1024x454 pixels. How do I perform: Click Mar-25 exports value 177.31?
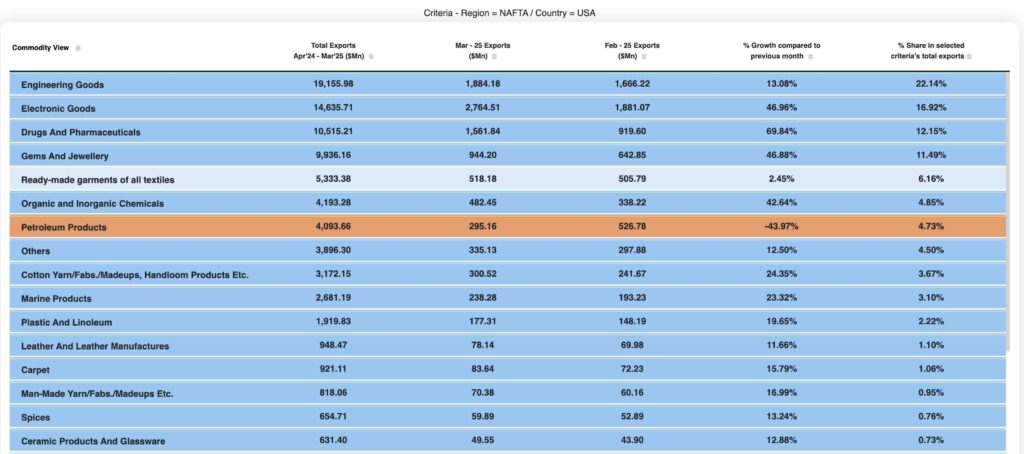point(483,321)
